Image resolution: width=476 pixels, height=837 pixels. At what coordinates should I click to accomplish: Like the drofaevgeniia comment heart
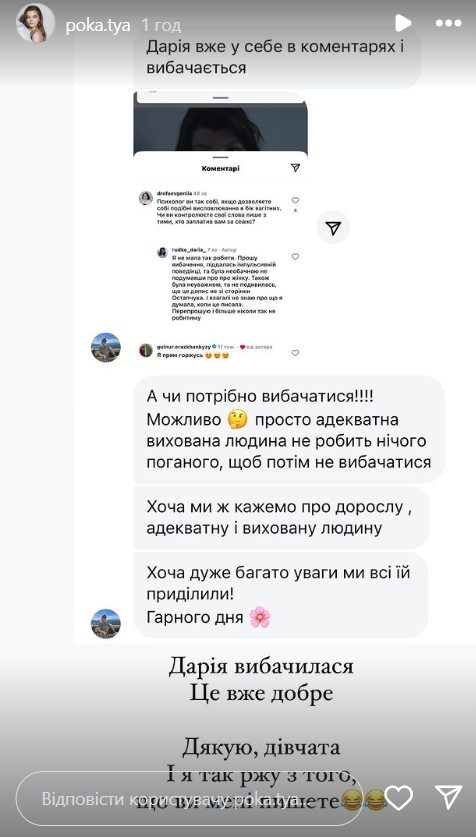click(x=296, y=200)
